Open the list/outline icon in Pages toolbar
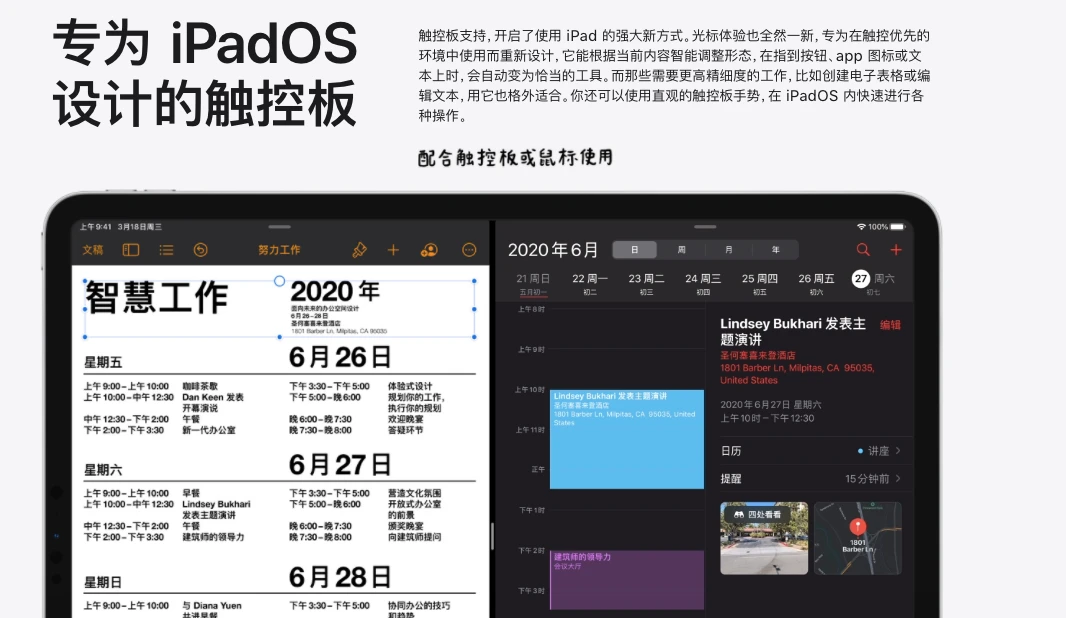 tap(166, 250)
